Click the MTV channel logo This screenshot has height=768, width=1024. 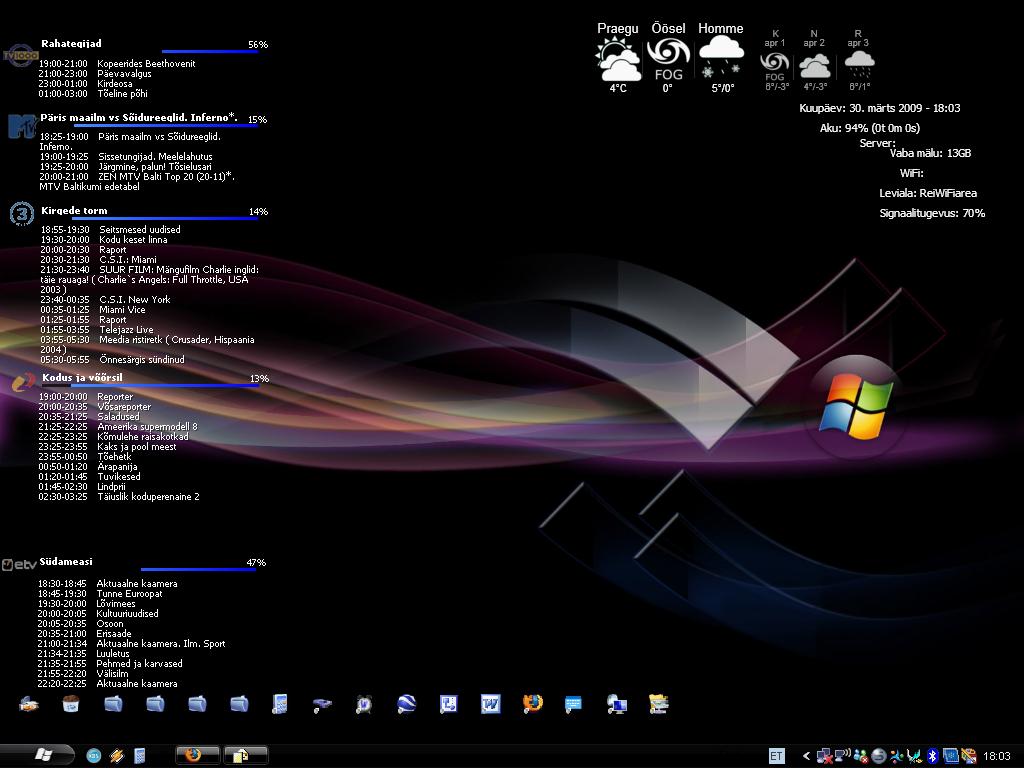[x=22, y=126]
